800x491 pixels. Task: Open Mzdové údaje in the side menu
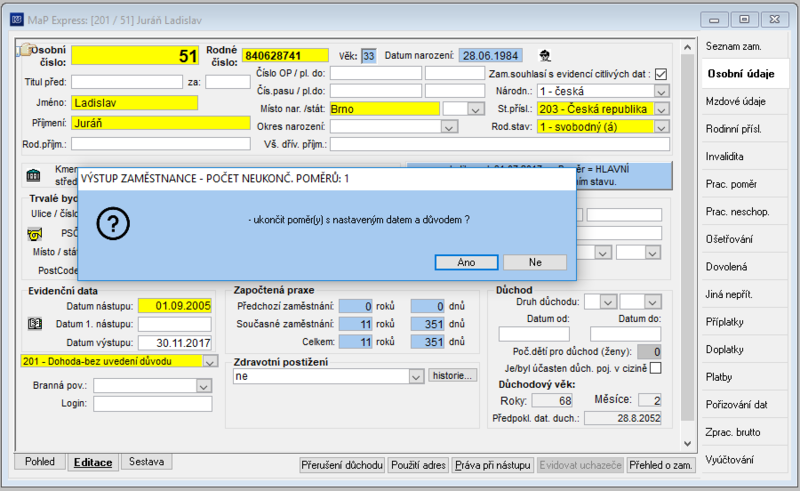tap(736, 102)
